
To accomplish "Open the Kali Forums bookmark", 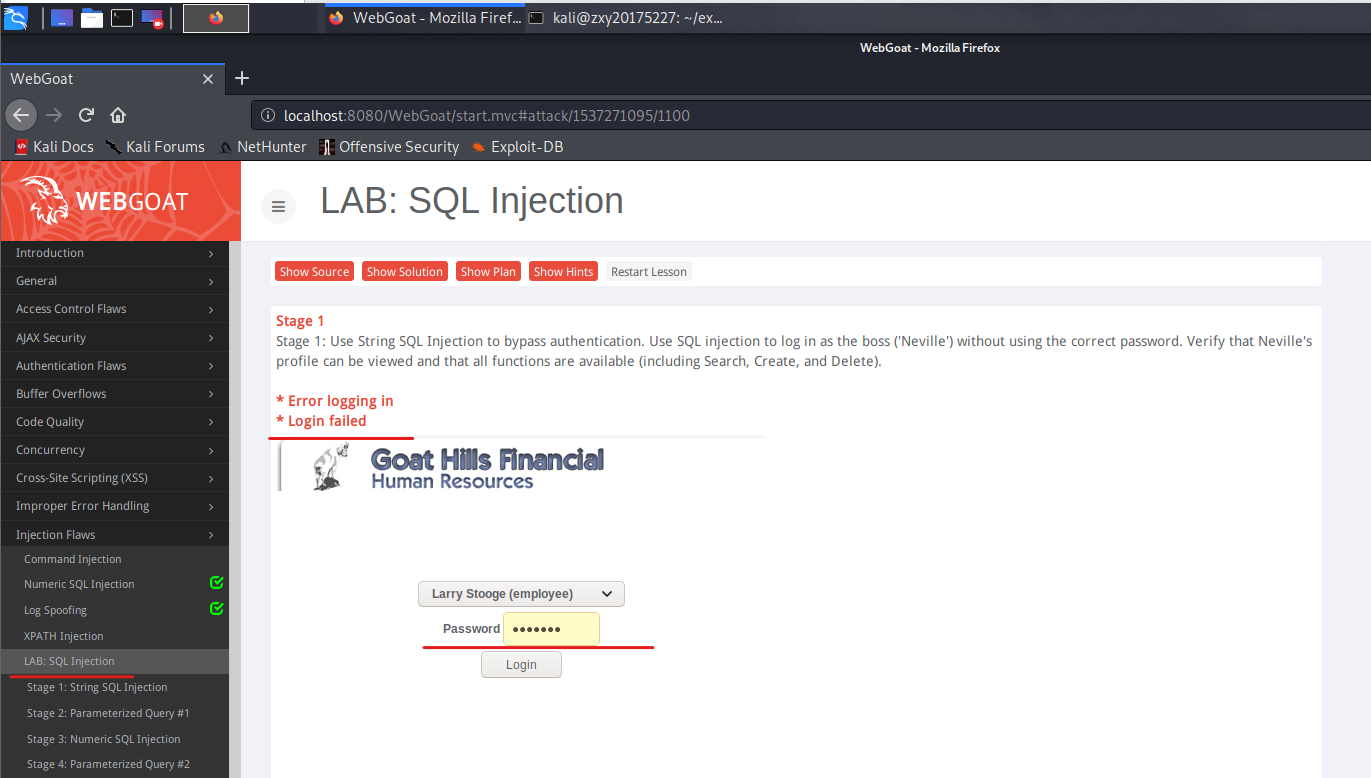I will coord(155,147).
